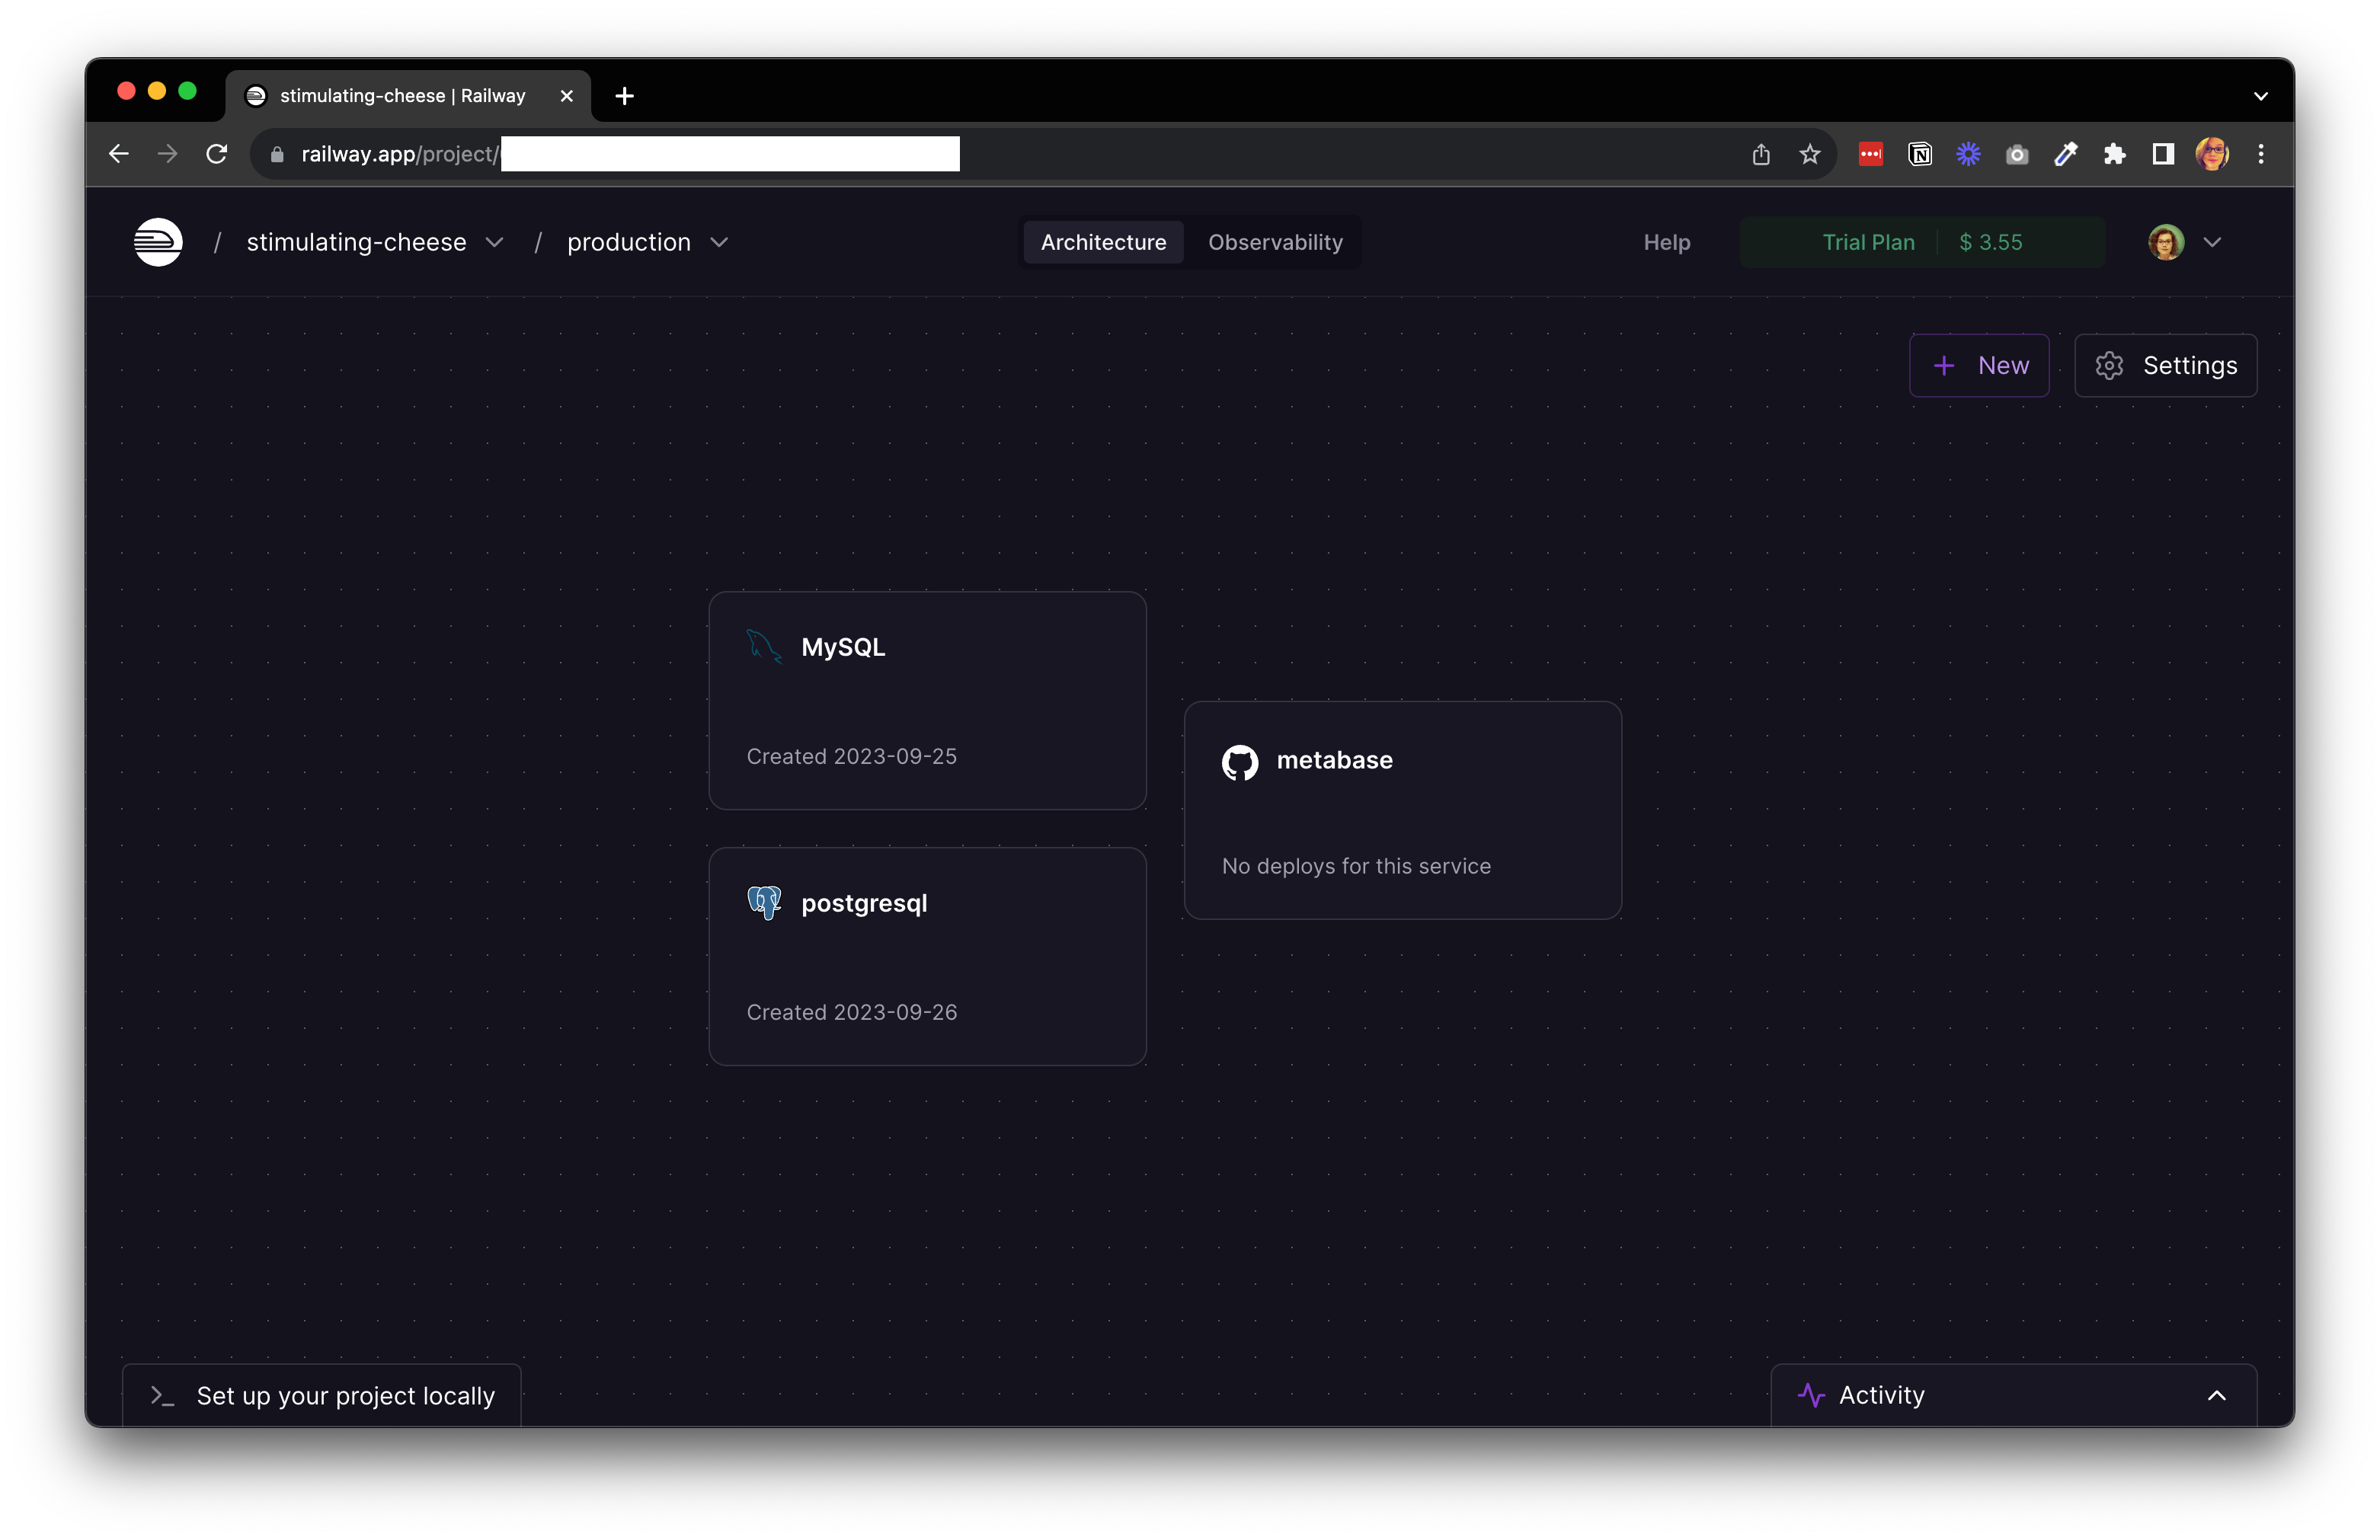Image resolution: width=2380 pixels, height=1540 pixels.
Task: Click the MySQL dolphin icon
Action: click(x=764, y=647)
